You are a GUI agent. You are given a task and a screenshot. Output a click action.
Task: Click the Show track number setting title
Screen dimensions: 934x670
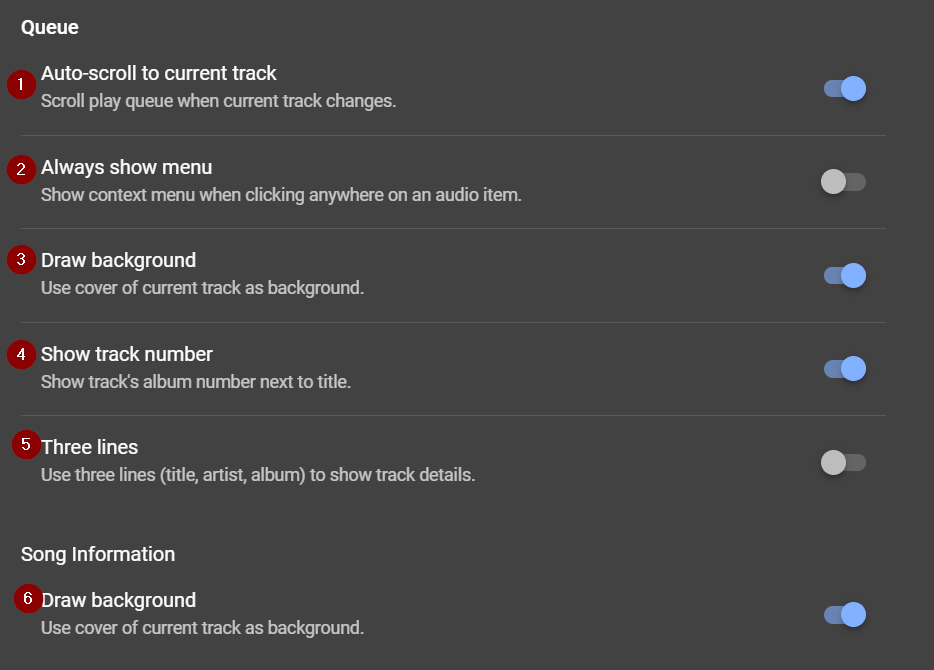tap(127, 354)
